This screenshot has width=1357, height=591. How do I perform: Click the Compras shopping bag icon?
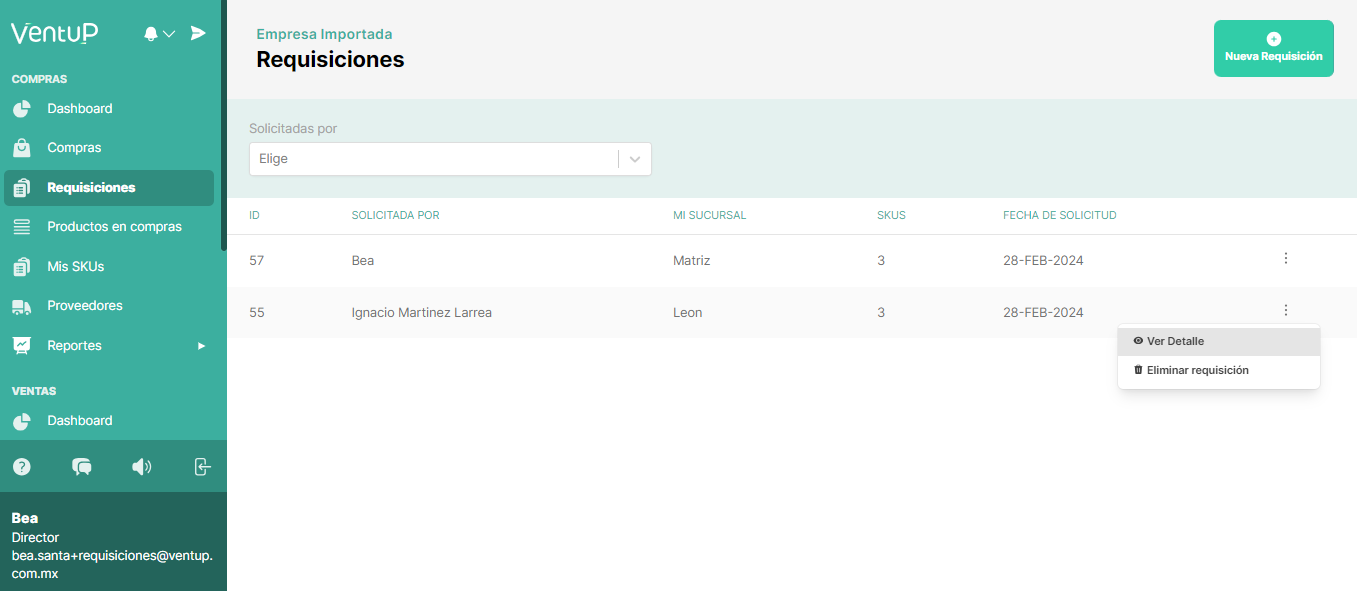22,148
